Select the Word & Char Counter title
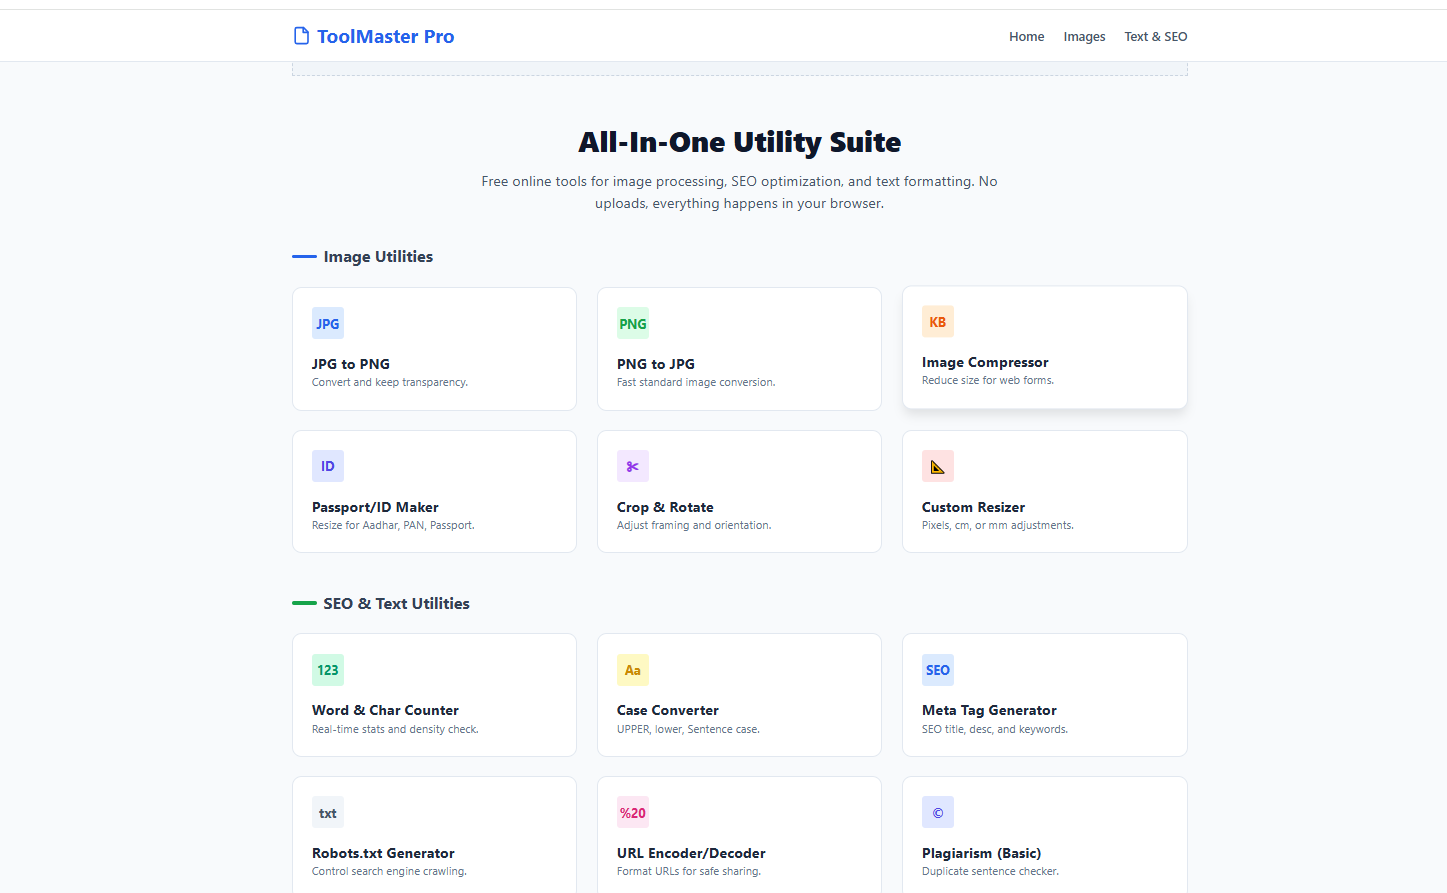Image resolution: width=1447 pixels, height=893 pixels. pos(385,710)
